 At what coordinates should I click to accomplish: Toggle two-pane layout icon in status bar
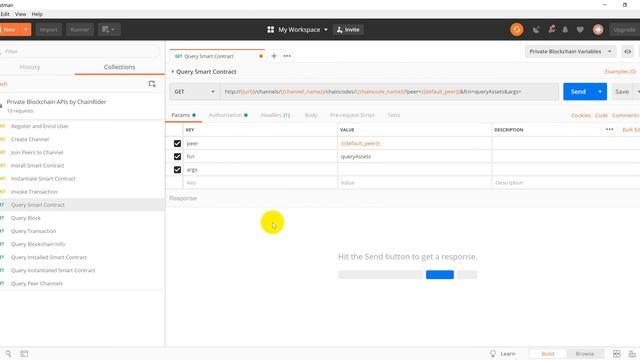pos(616,353)
